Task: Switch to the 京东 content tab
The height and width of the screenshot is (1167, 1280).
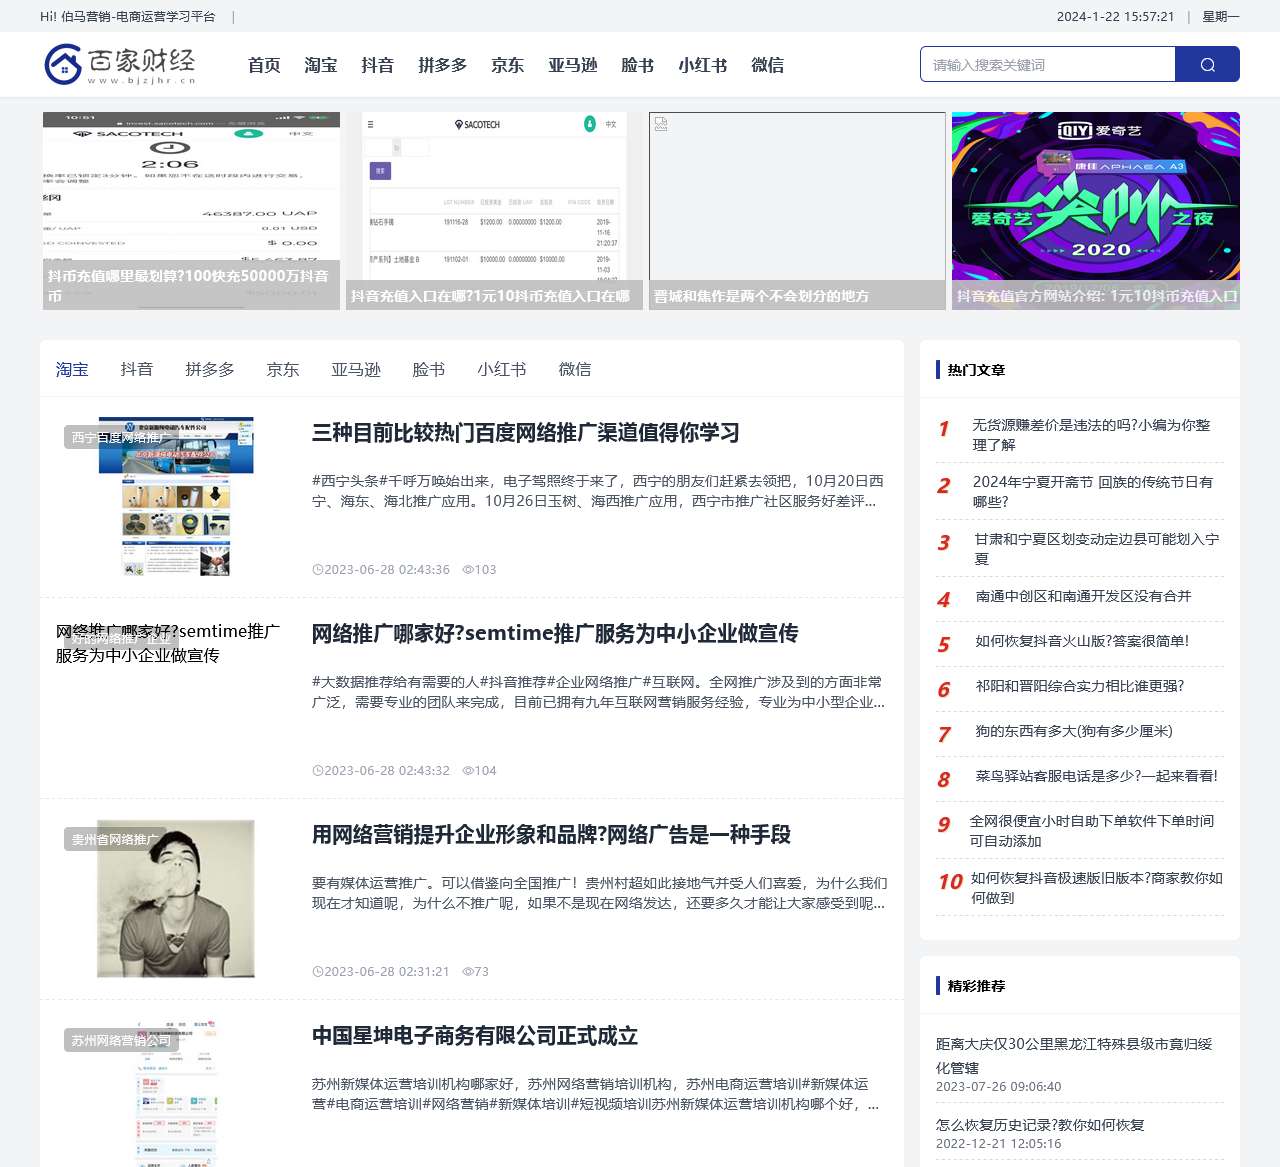Action: (x=283, y=369)
